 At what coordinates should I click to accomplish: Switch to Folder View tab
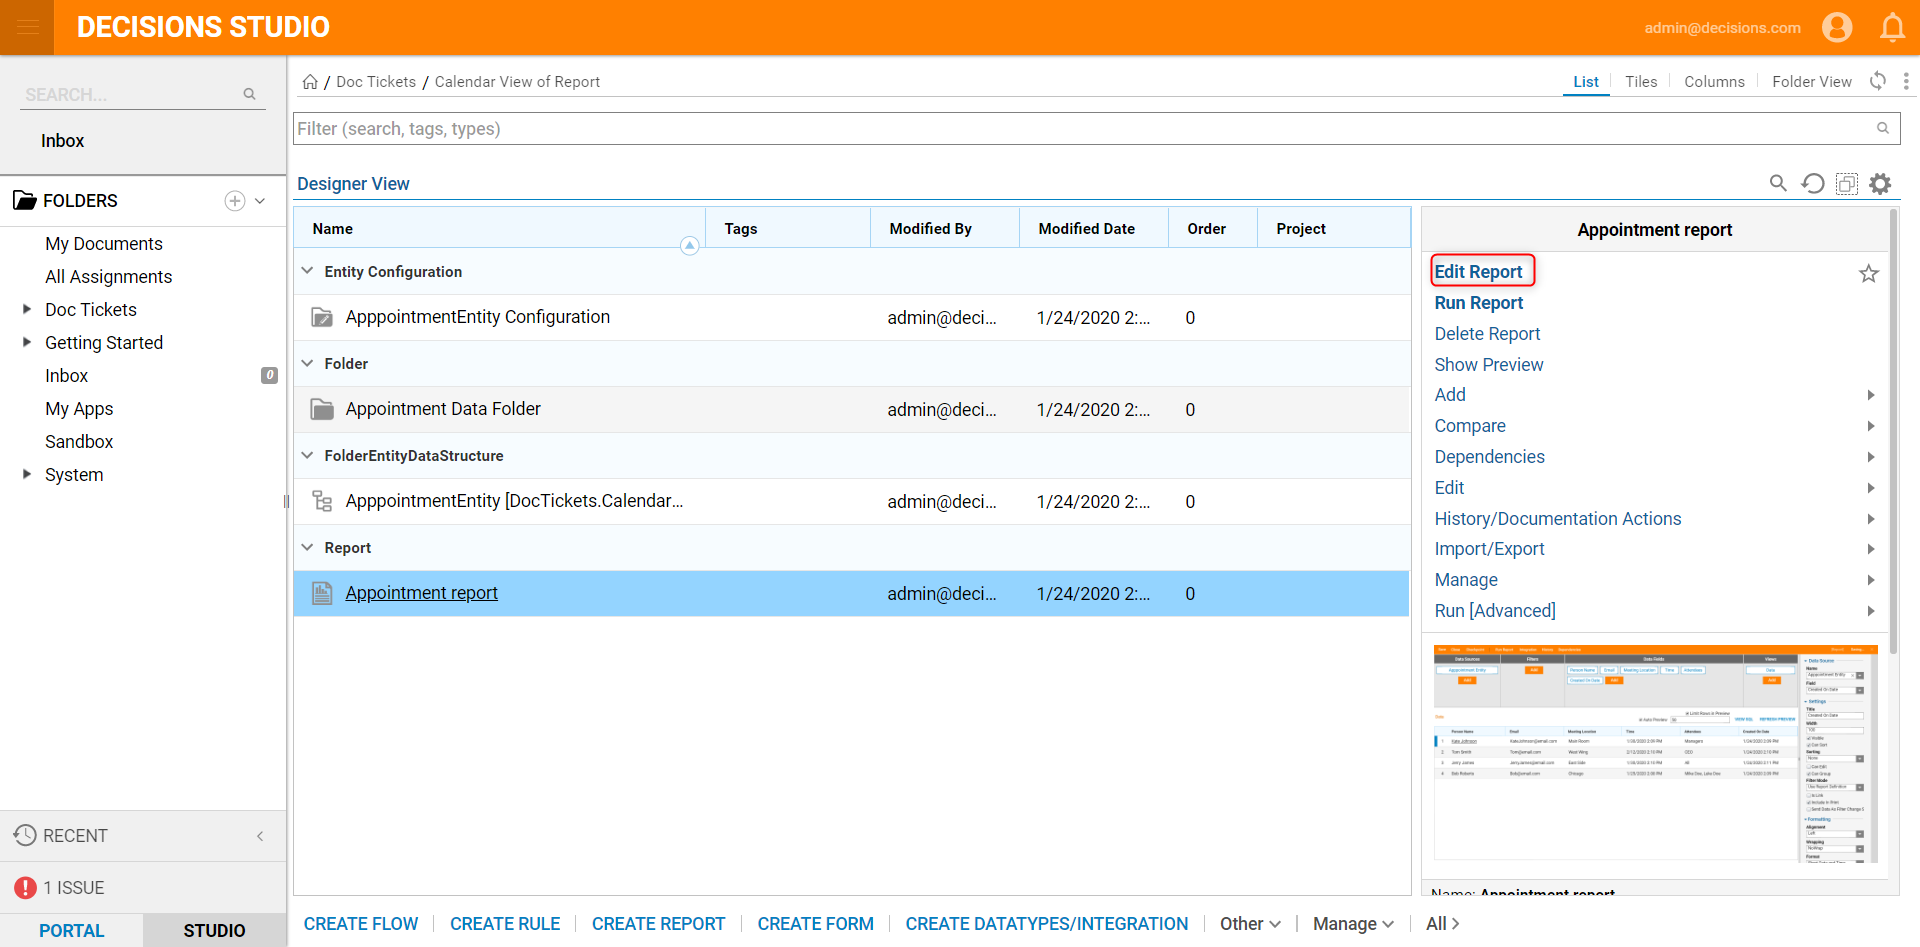click(1812, 82)
